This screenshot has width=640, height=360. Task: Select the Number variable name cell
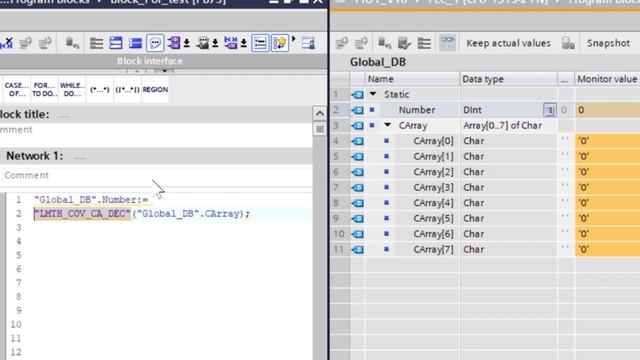click(x=416, y=110)
